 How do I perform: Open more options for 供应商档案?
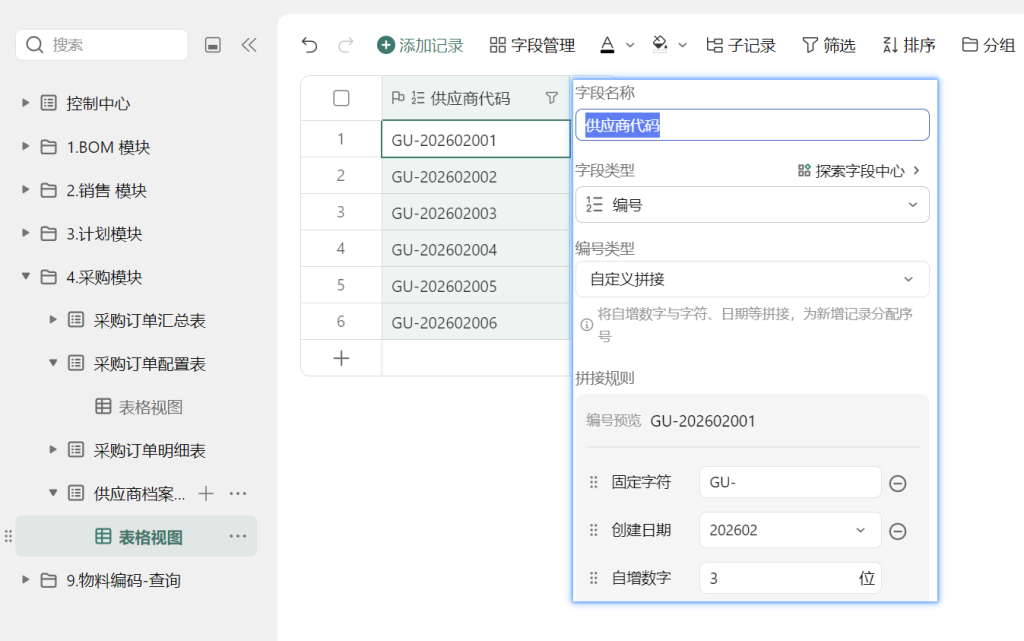pos(238,493)
